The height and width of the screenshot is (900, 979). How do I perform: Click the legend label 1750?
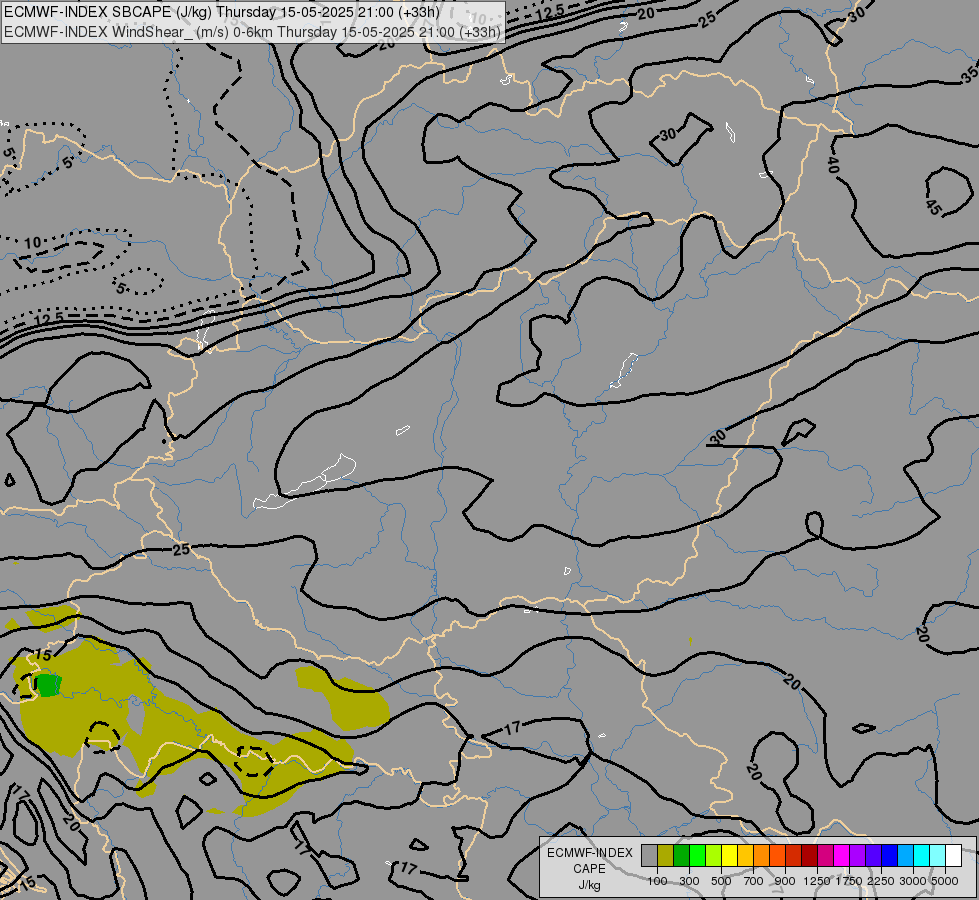[x=849, y=881]
